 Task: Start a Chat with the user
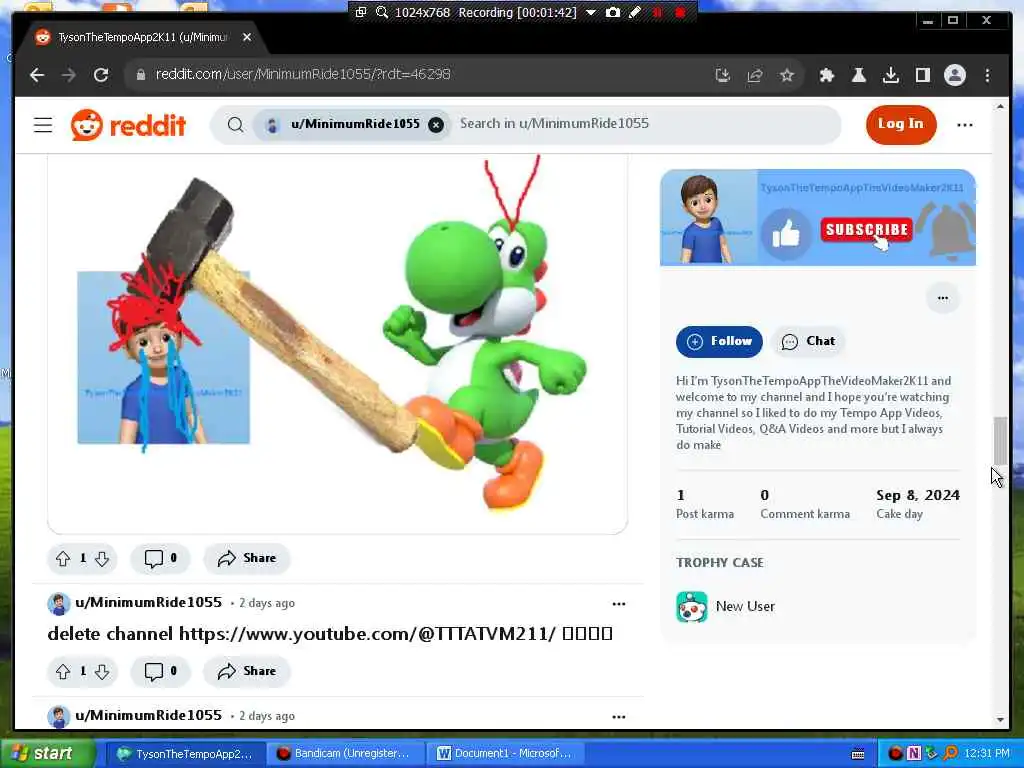tap(808, 342)
